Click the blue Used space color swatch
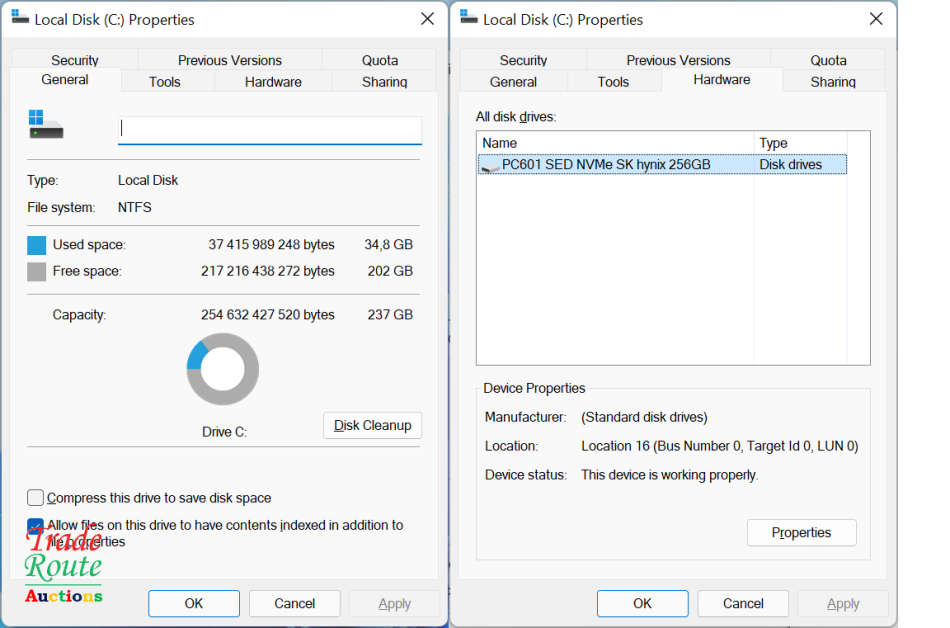The height and width of the screenshot is (628, 950). pyautogui.click(x=37, y=245)
